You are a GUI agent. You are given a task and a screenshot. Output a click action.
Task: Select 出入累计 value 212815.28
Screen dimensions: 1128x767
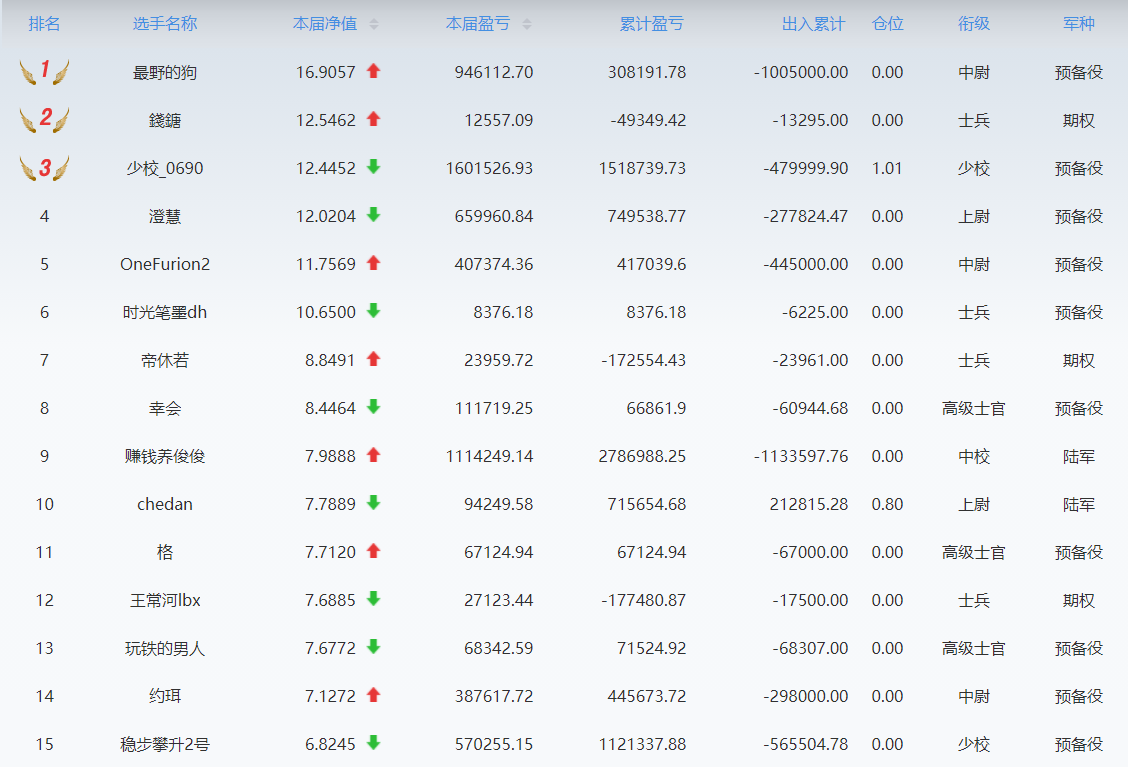tap(809, 504)
